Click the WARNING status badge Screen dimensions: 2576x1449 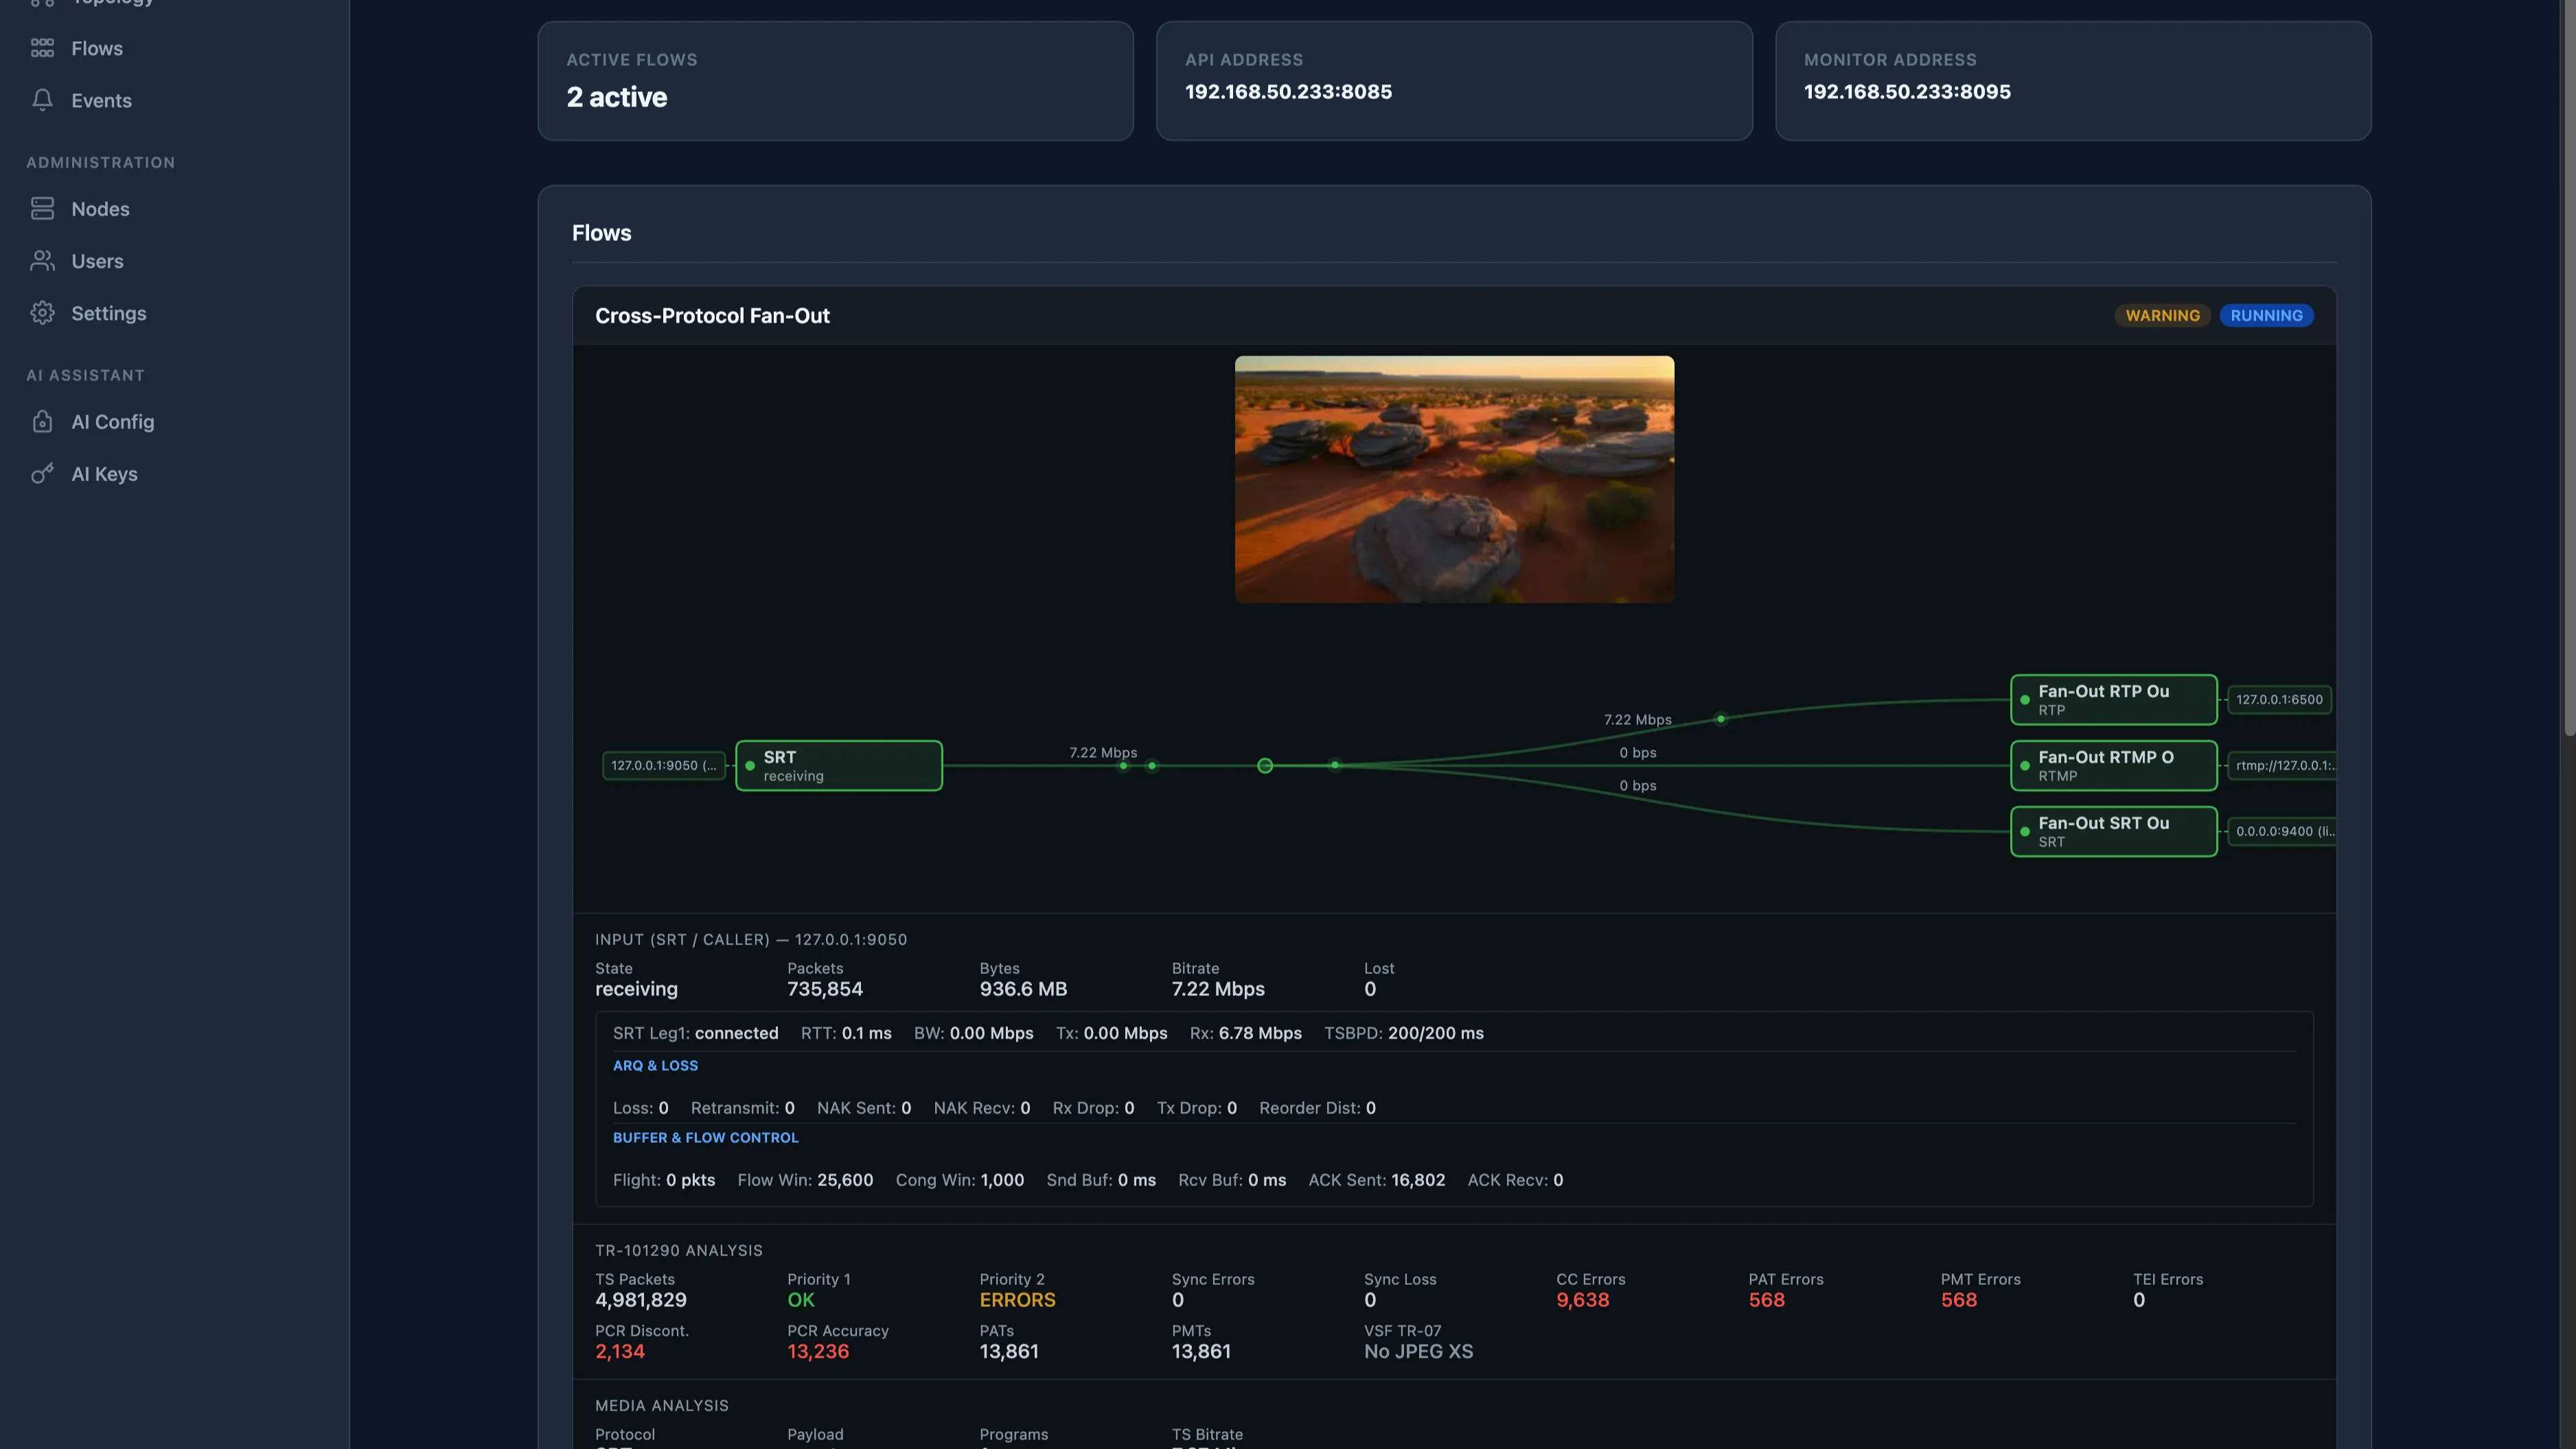[2162, 315]
